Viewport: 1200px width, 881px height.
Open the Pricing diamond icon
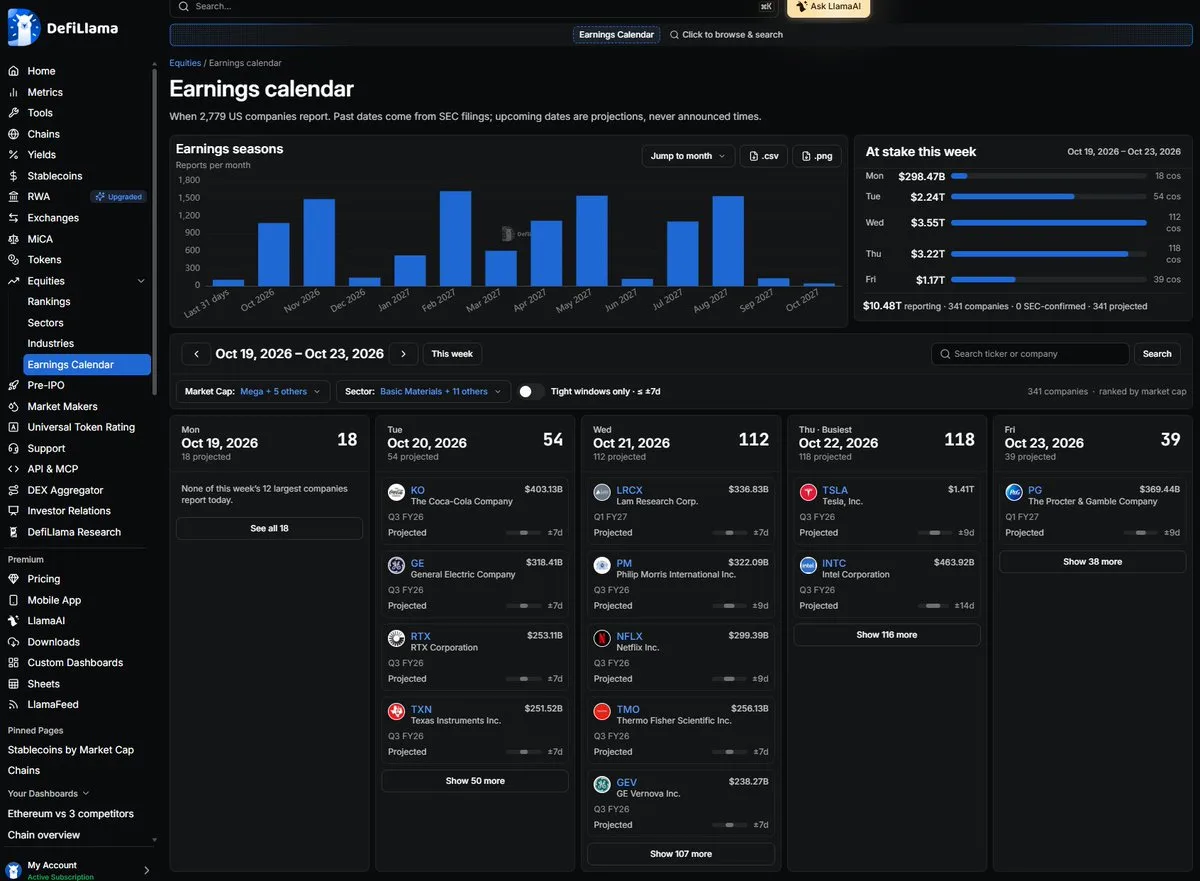tap(14, 579)
